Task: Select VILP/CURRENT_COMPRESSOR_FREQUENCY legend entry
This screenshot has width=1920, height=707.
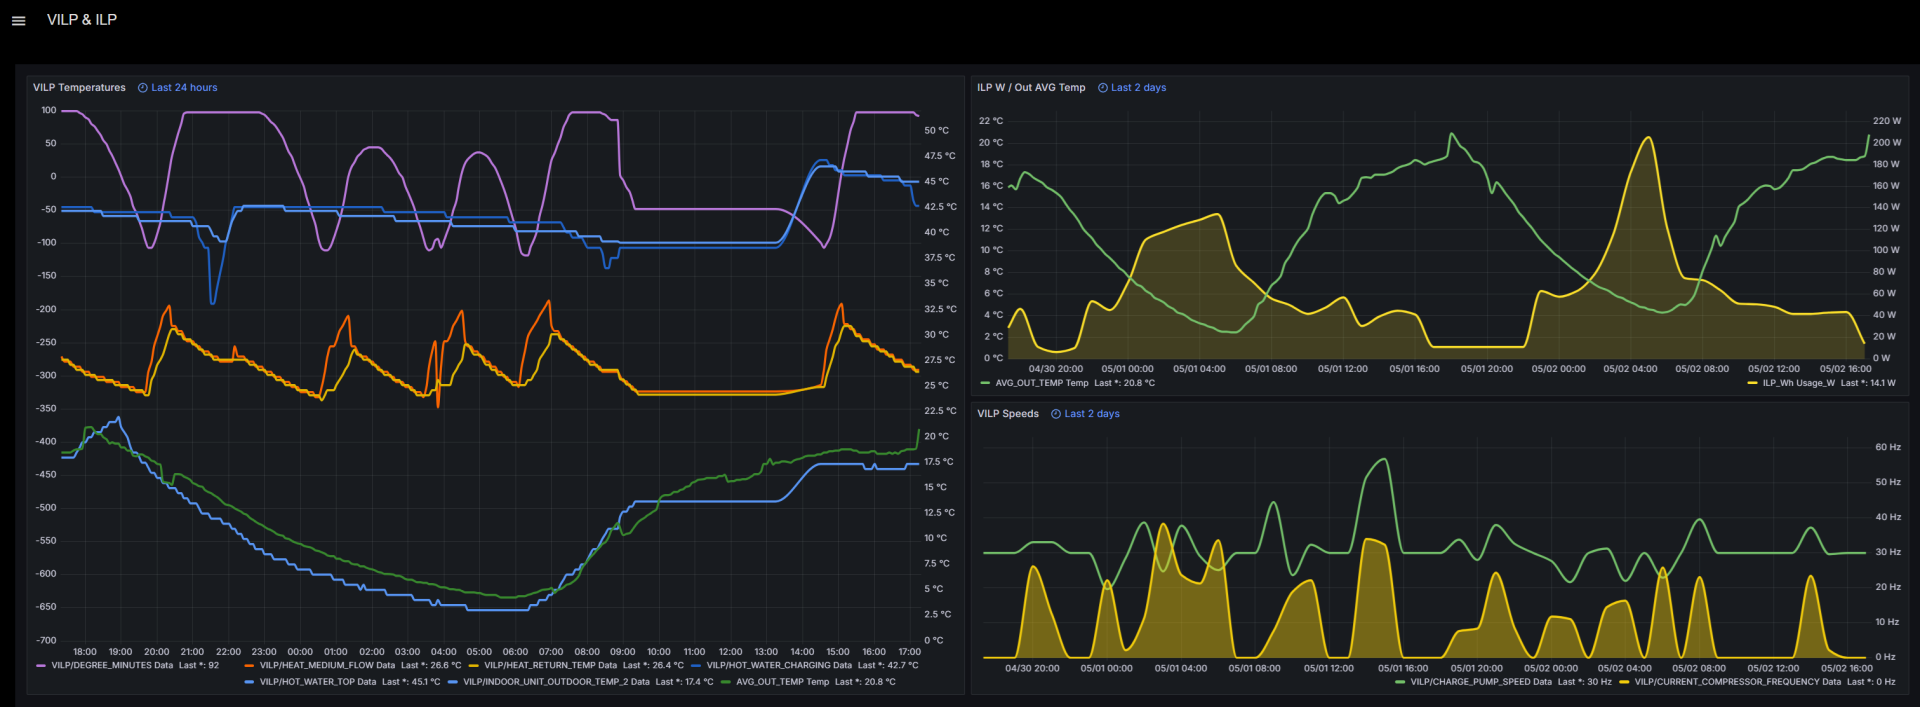Action: pos(1737,682)
